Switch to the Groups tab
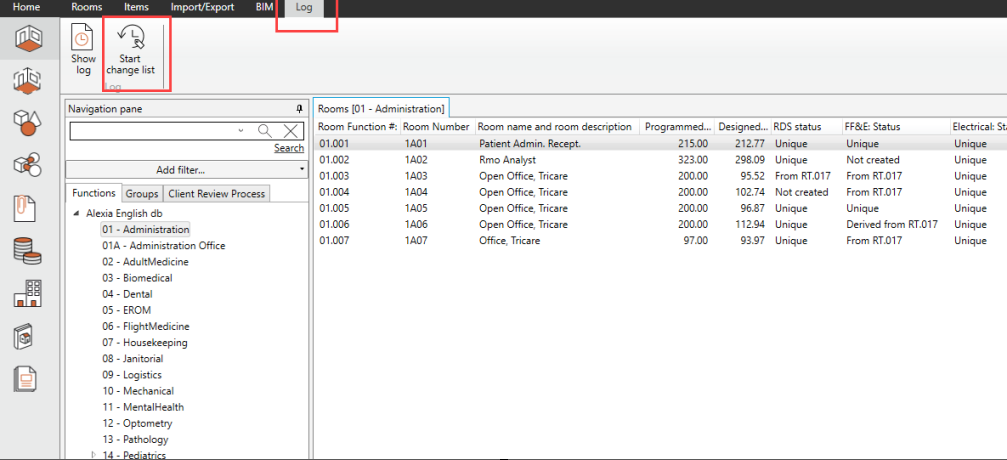1007x460 pixels. tap(142, 193)
